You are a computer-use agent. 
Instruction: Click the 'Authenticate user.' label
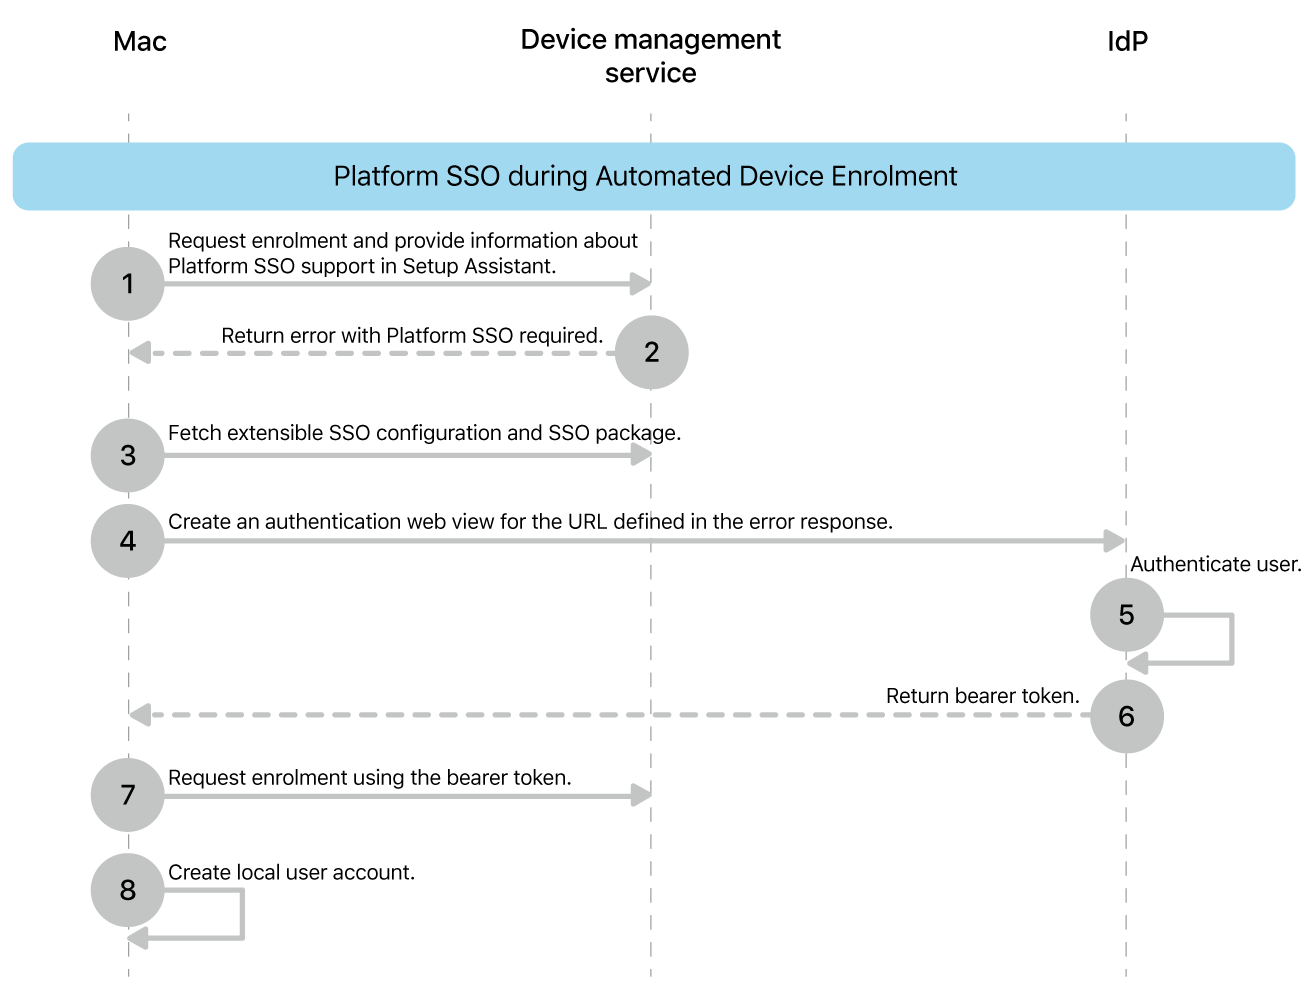pyautogui.click(x=1216, y=564)
